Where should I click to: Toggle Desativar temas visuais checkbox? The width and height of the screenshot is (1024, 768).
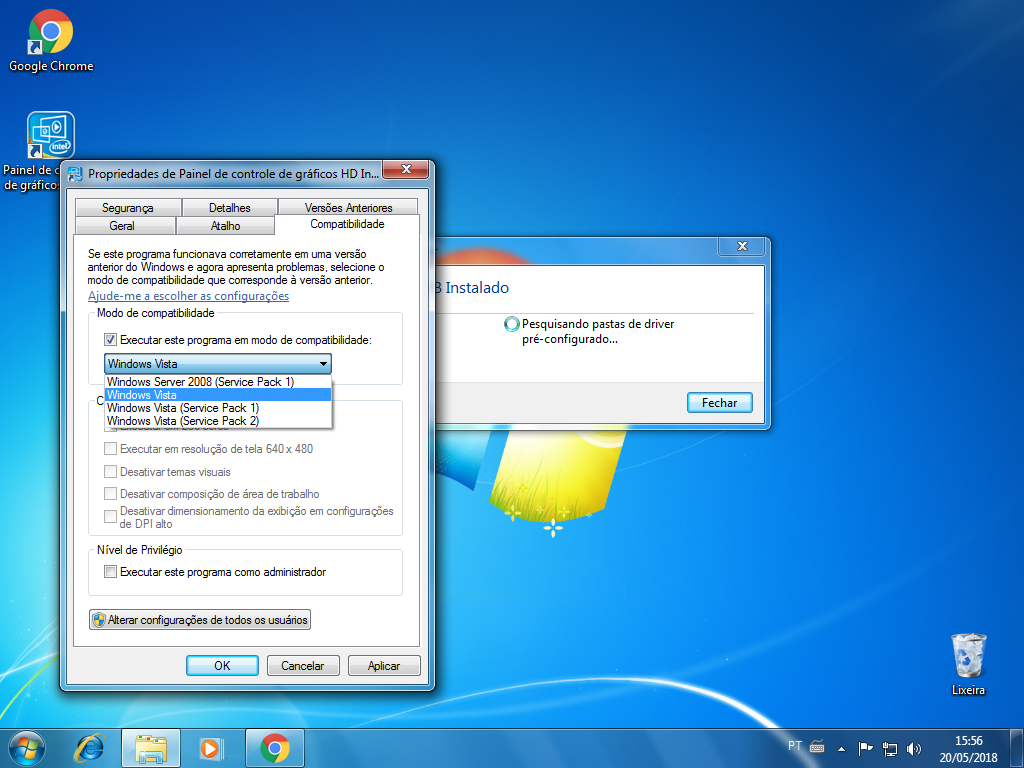click(110, 472)
